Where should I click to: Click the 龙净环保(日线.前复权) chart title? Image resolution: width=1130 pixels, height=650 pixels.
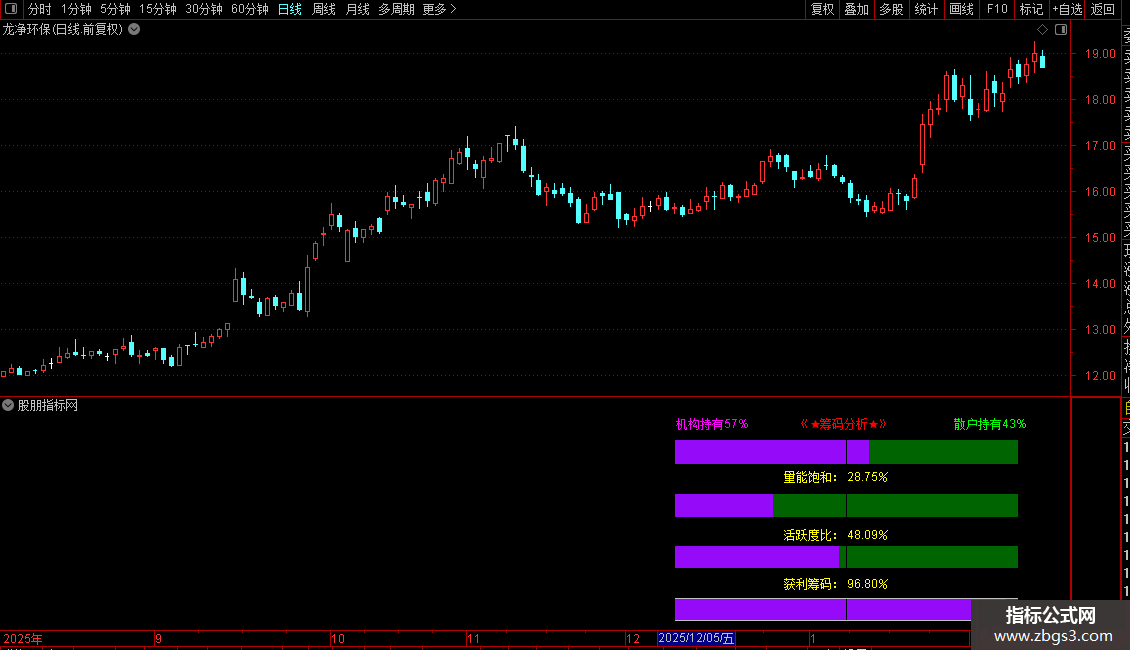(x=63, y=30)
